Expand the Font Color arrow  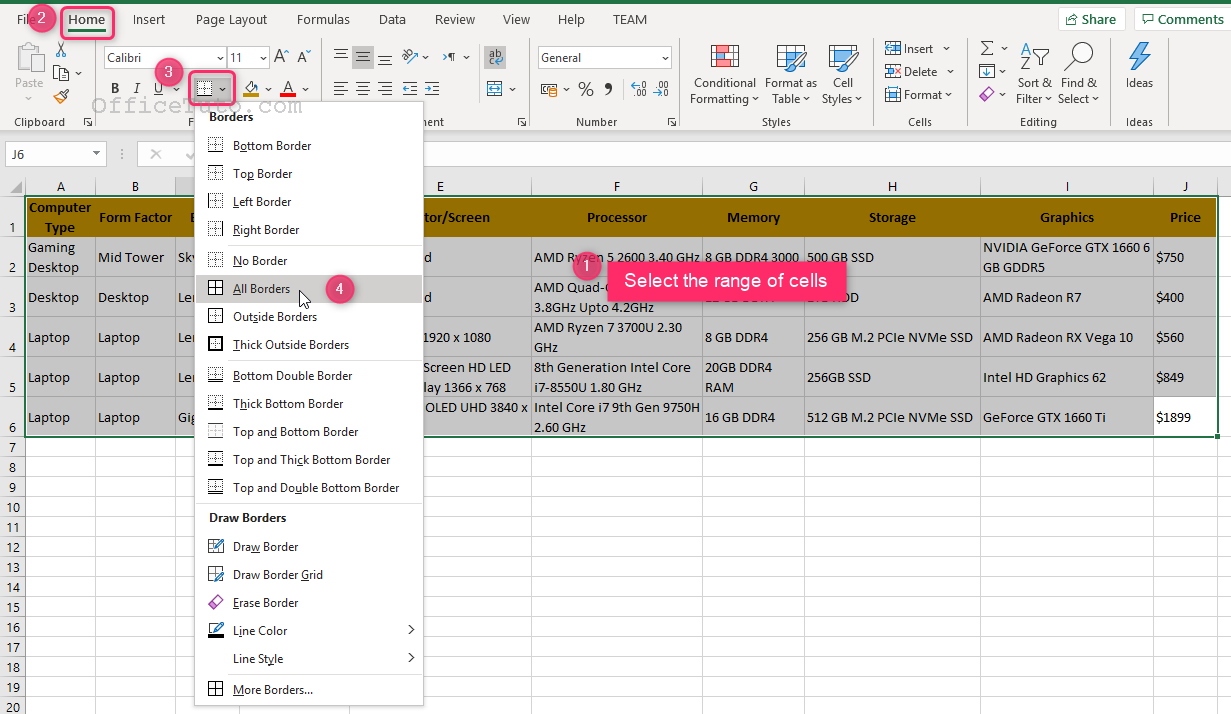click(305, 89)
